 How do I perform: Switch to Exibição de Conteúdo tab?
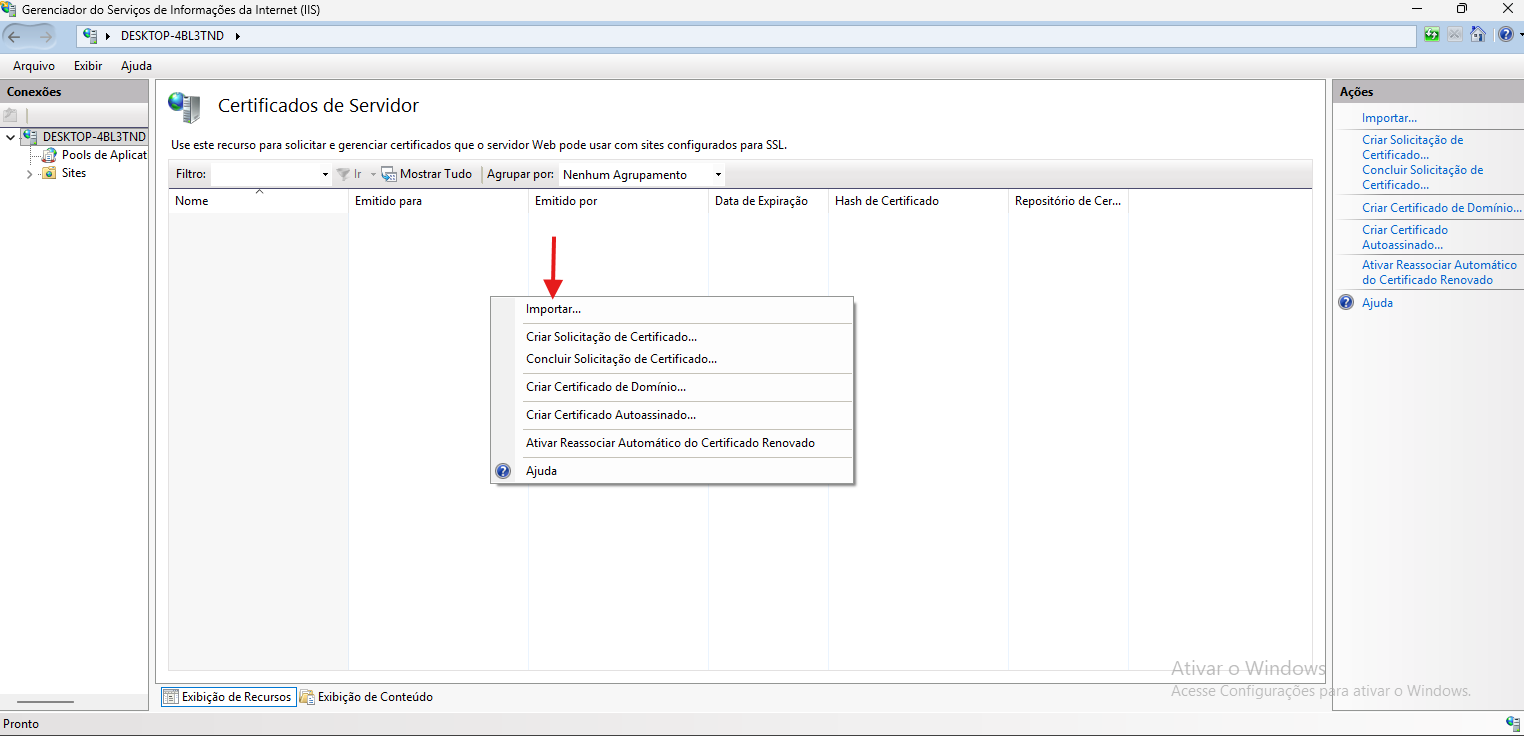(367, 697)
